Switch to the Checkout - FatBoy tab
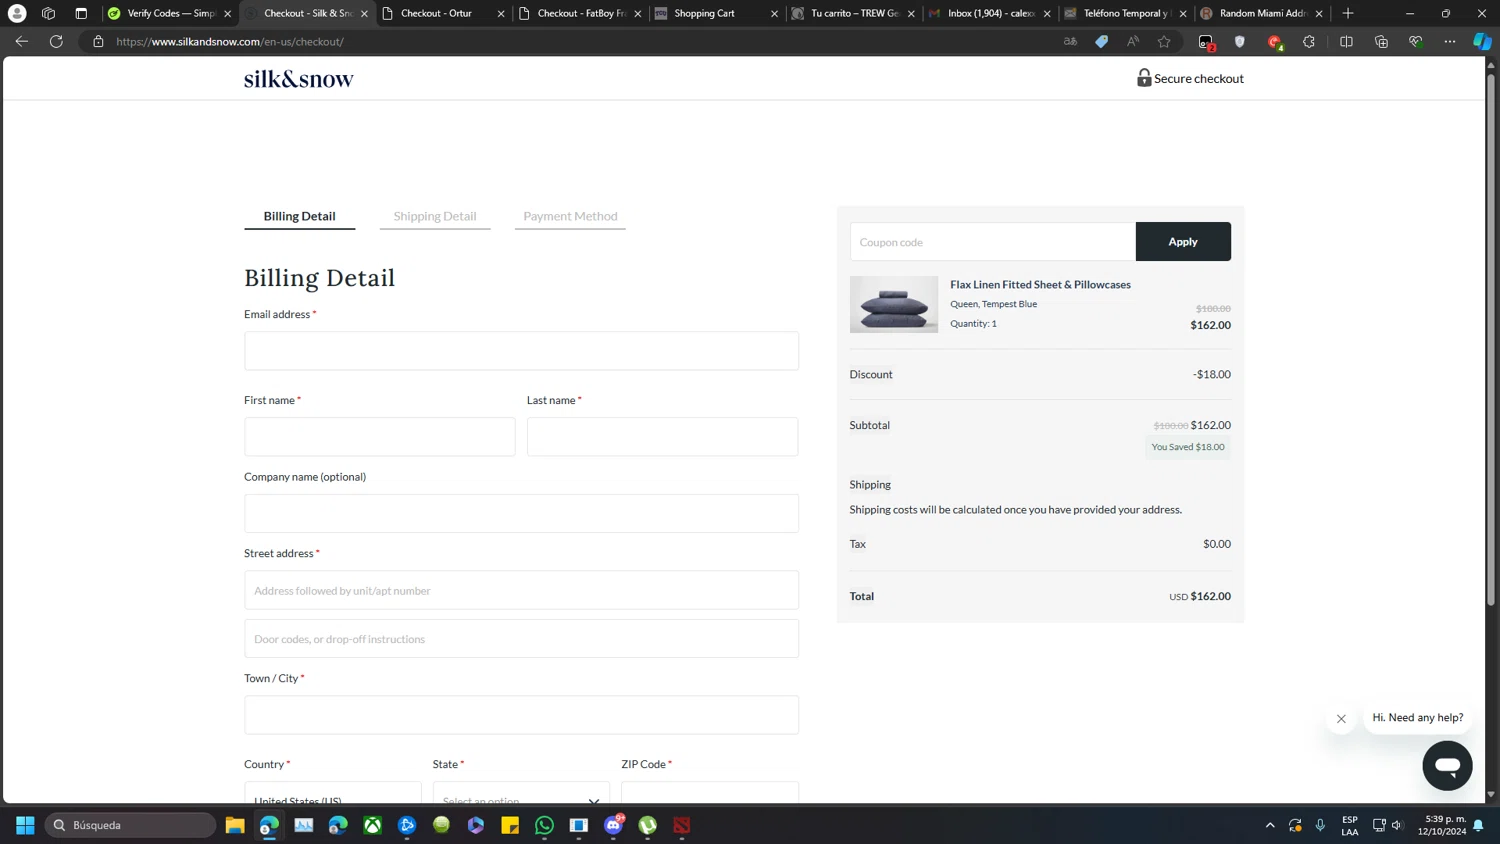 pos(580,13)
